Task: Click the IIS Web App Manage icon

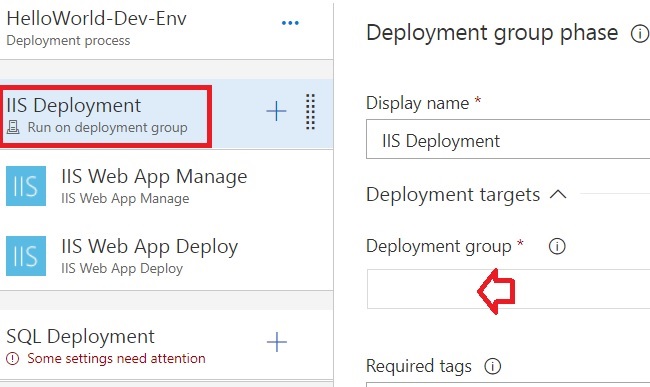Action: [x=26, y=186]
